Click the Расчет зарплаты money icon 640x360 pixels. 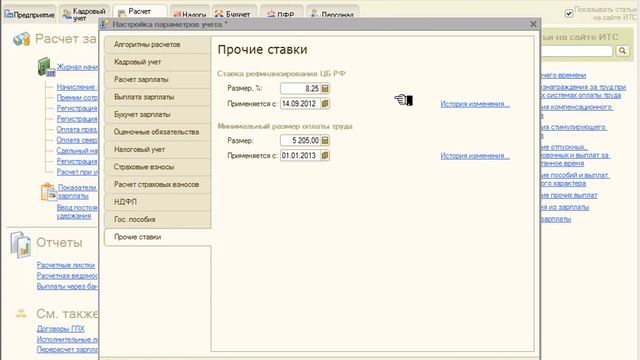click(22, 39)
